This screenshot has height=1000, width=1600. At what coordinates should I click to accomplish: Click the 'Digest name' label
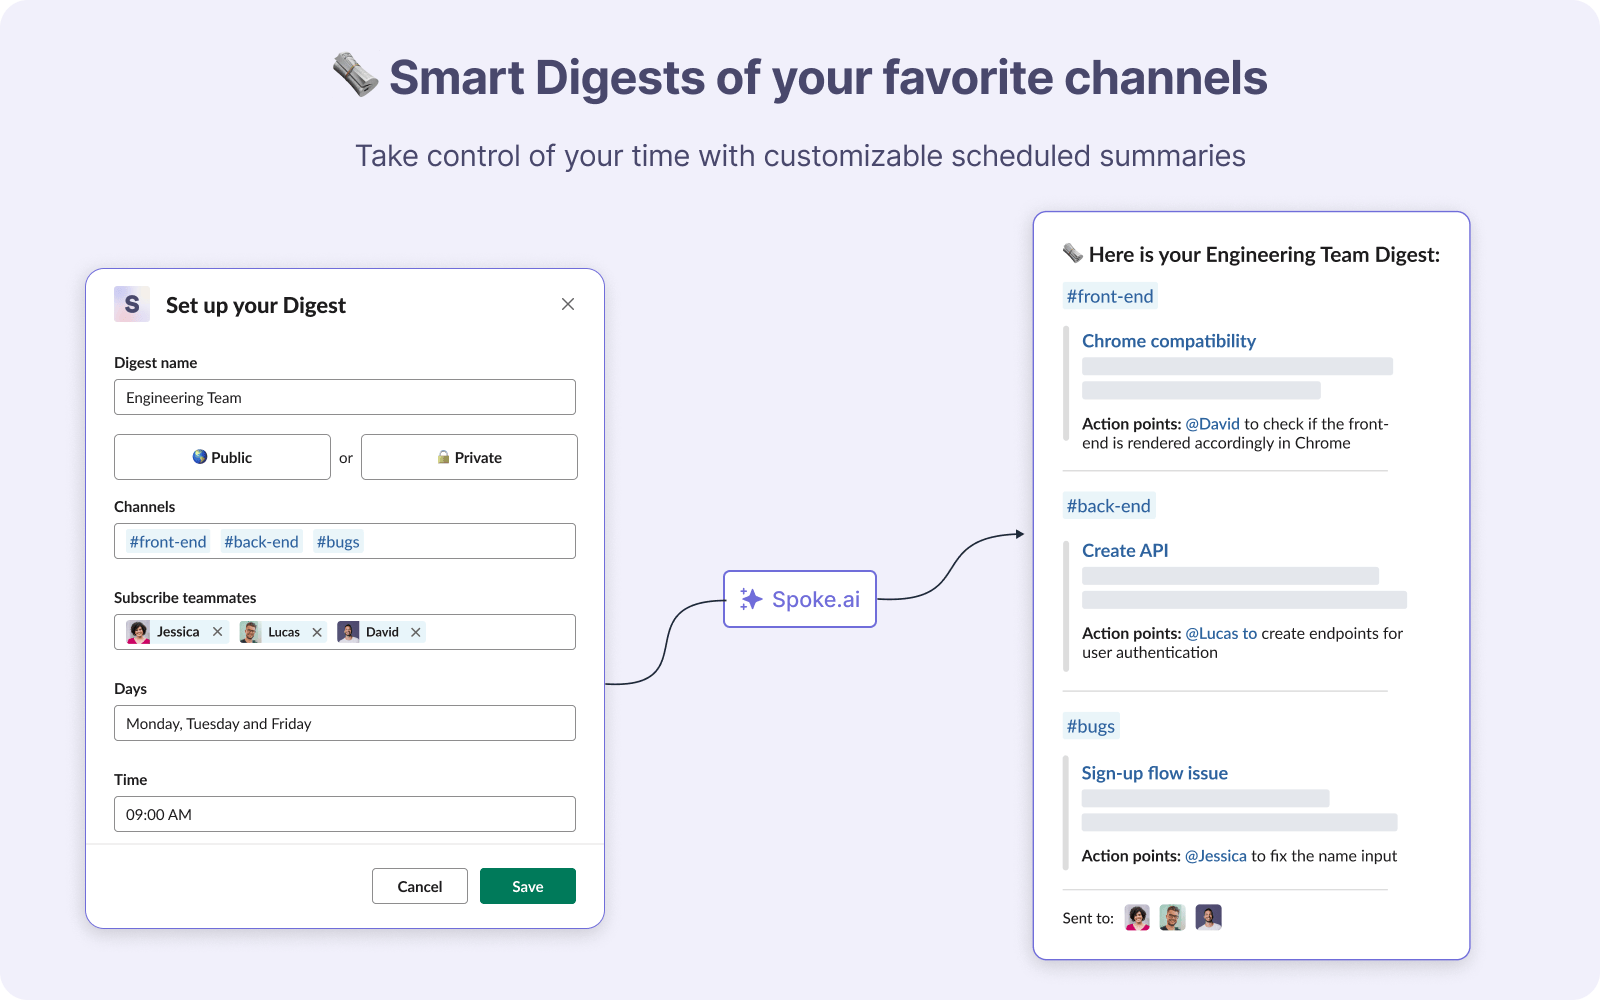[x=156, y=363]
